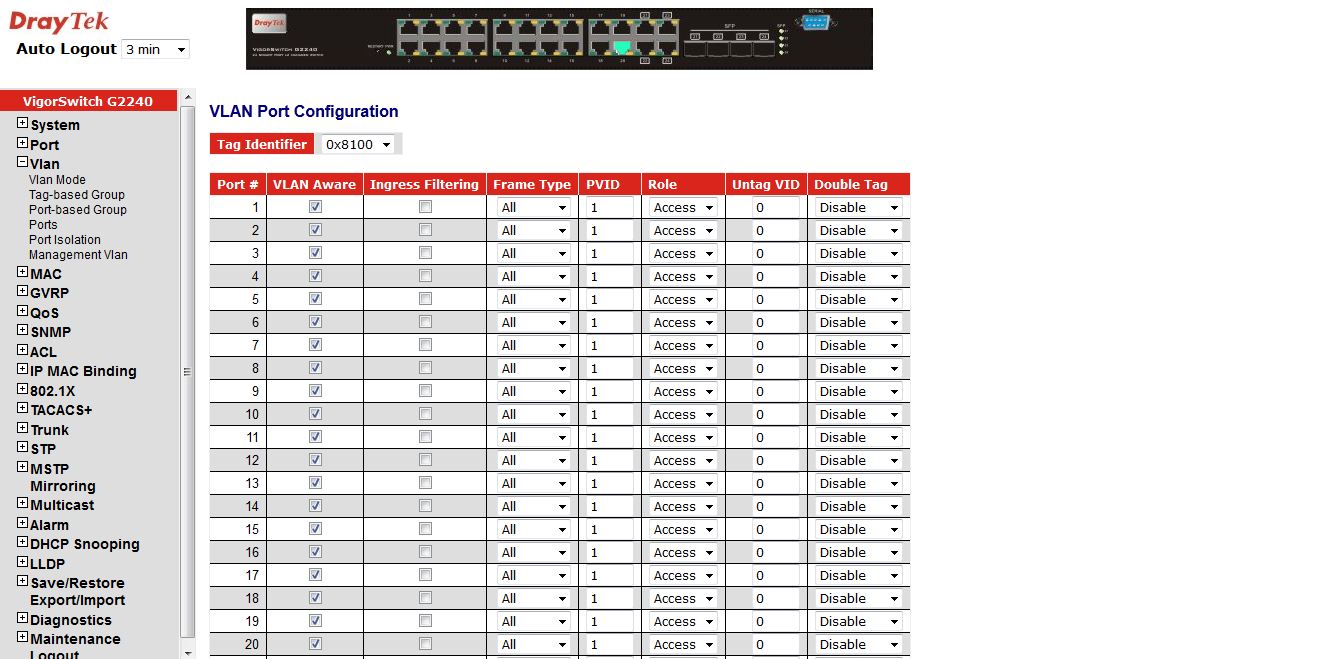Image resolution: width=1333 pixels, height=659 pixels.
Task: Open the Role dropdown for port 3
Action: click(x=684, y=253)
